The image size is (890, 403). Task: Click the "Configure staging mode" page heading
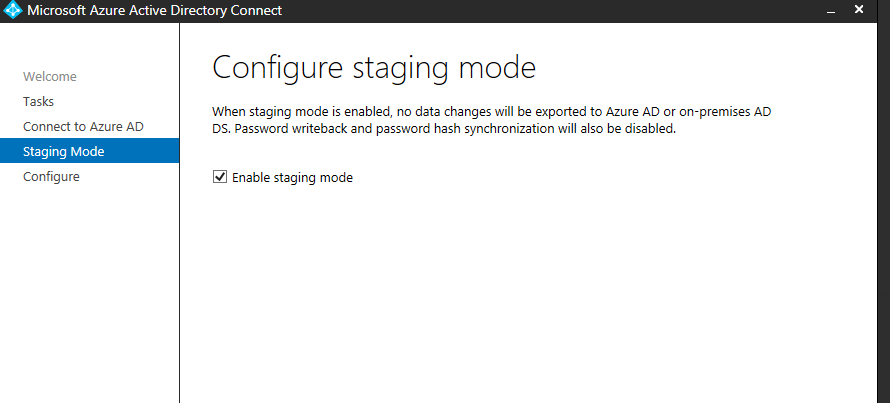[x=374, y=68]
